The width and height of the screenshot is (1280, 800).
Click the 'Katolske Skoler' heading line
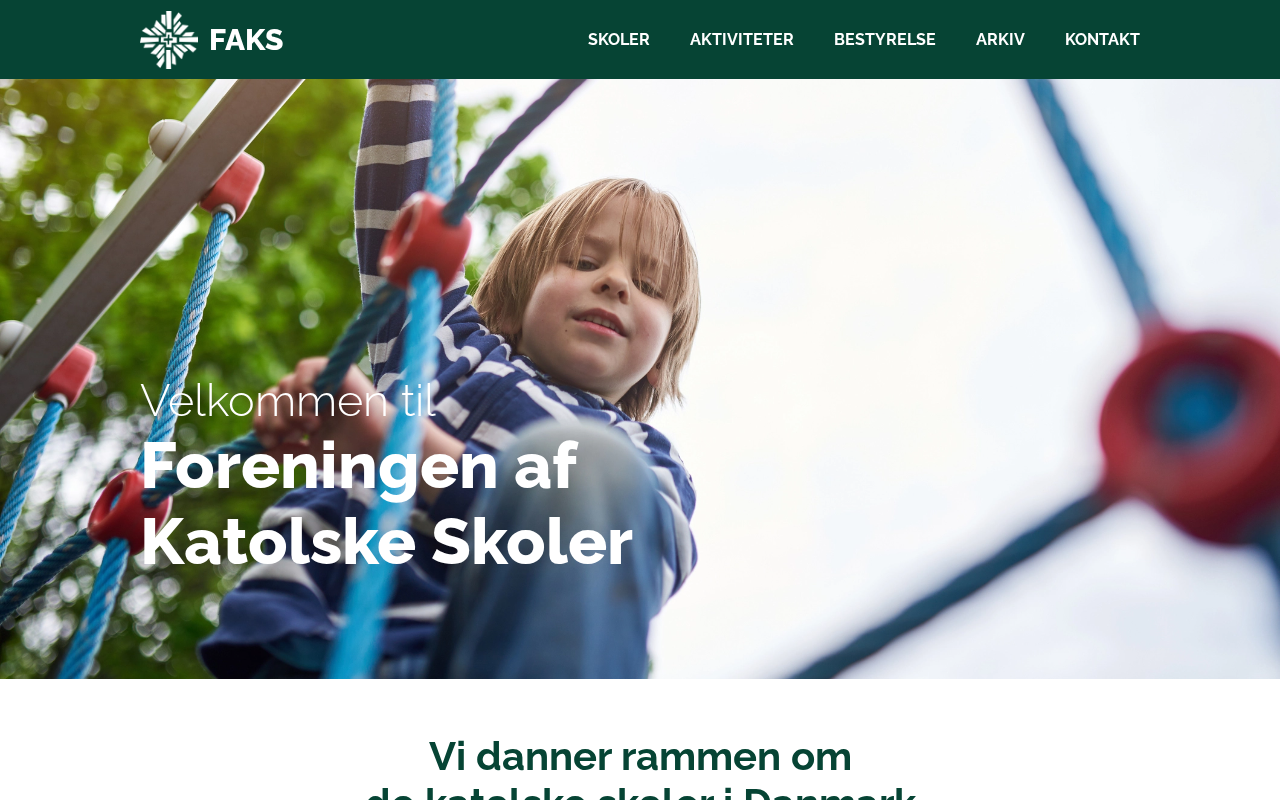click(x=387, y=542)
